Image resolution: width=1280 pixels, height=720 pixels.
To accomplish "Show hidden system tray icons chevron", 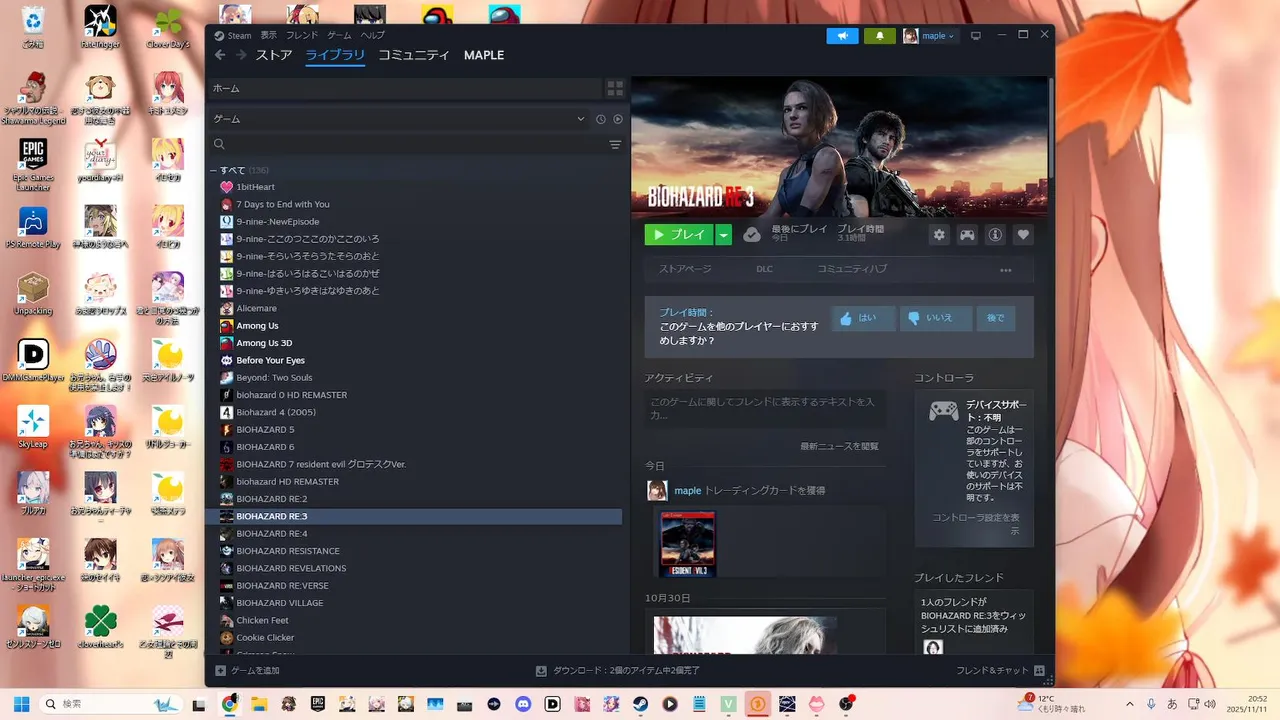I will click(1130, 704).
